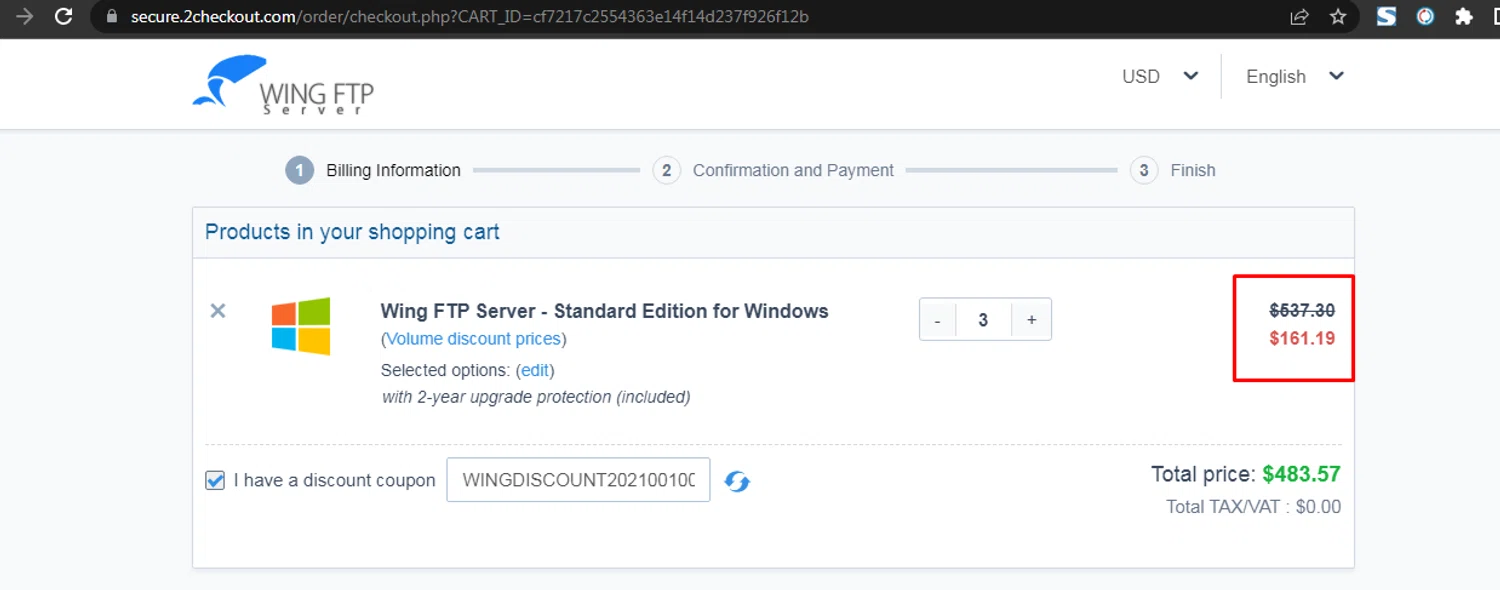Screen dimensions: 1500x590
Task: Bookmark this page with the star icon
Action: [x=1338, y=17]
